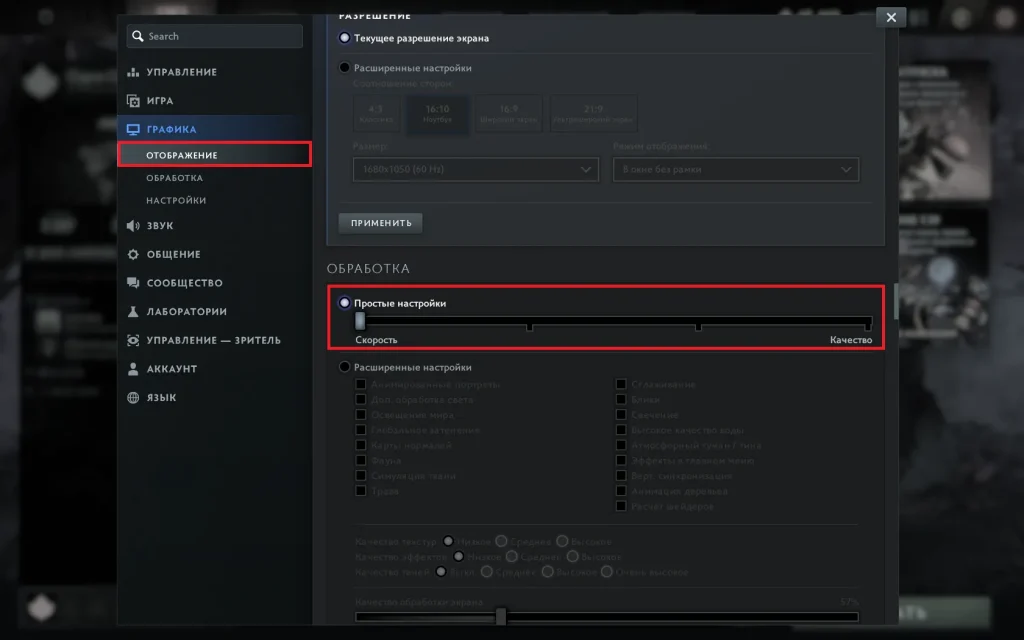Toggle Доп. обработка света checkbox
The width and height of the screenshot is (1024, 640).
tap(360, 399)
